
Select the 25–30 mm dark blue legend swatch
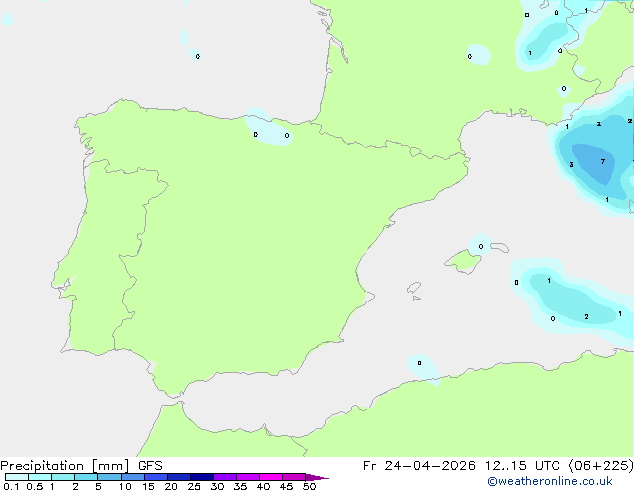coord(202,477)
